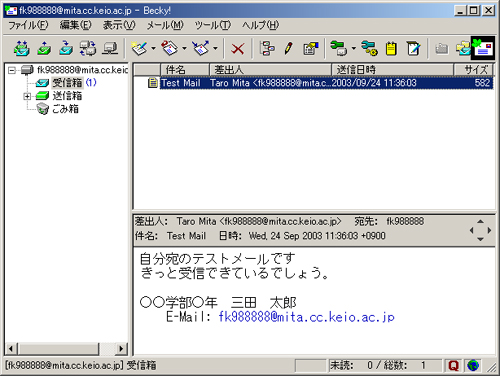Open dropdown arrow next to compose icon

pyautogui.click(x=153, y=48)
